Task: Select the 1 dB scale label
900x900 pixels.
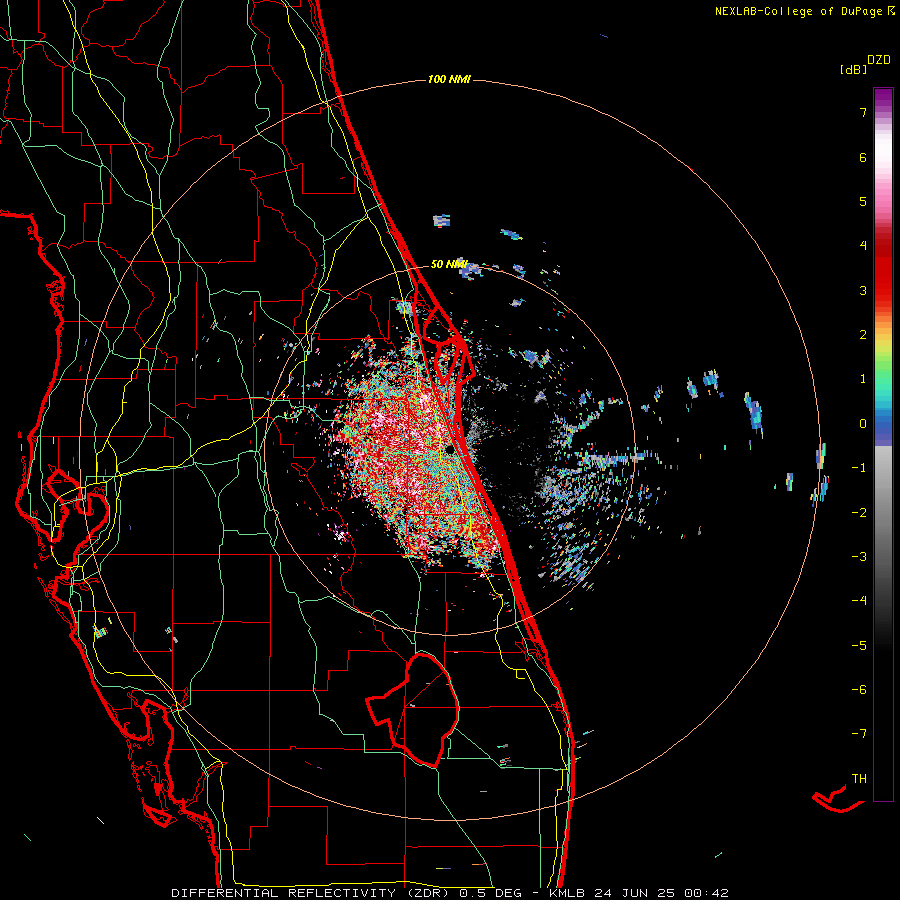Action: [x=863, y=379]
